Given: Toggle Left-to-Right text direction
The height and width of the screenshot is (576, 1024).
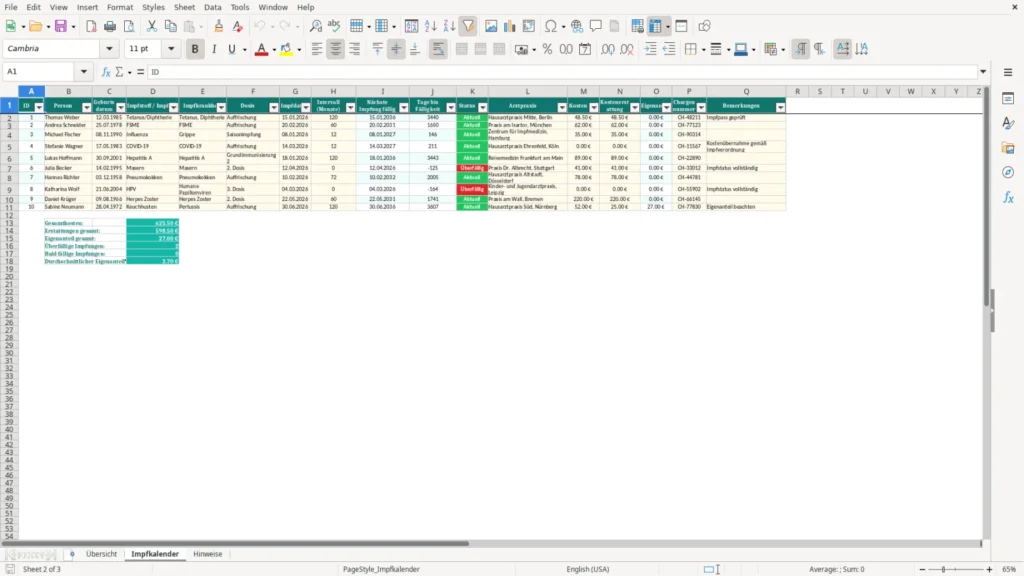Looking at the screenshot, I should coord(801,49).
